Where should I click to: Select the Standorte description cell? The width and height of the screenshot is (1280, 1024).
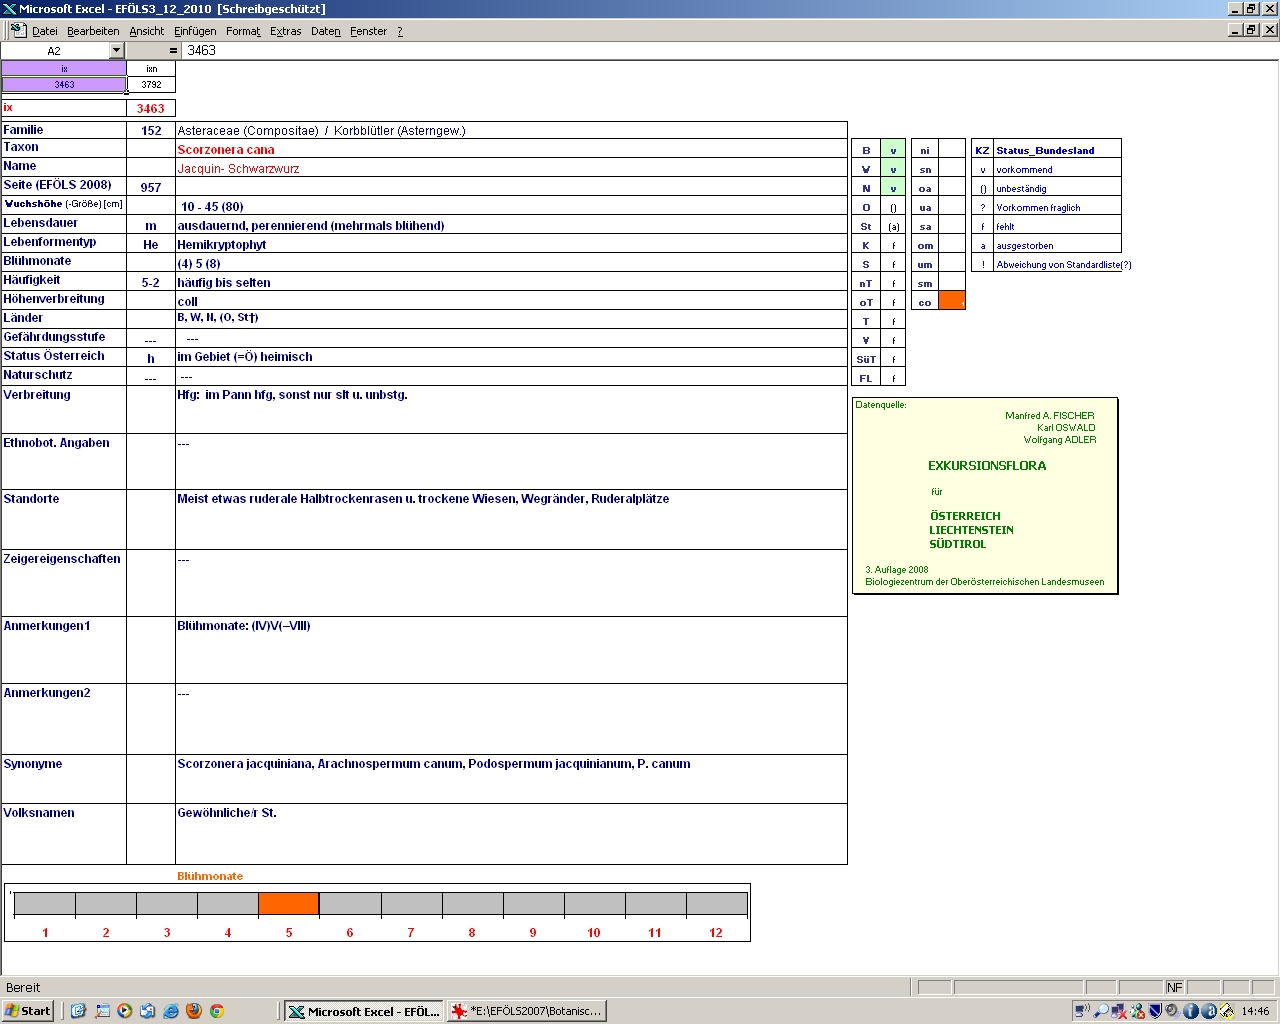(x=511, y=519)
